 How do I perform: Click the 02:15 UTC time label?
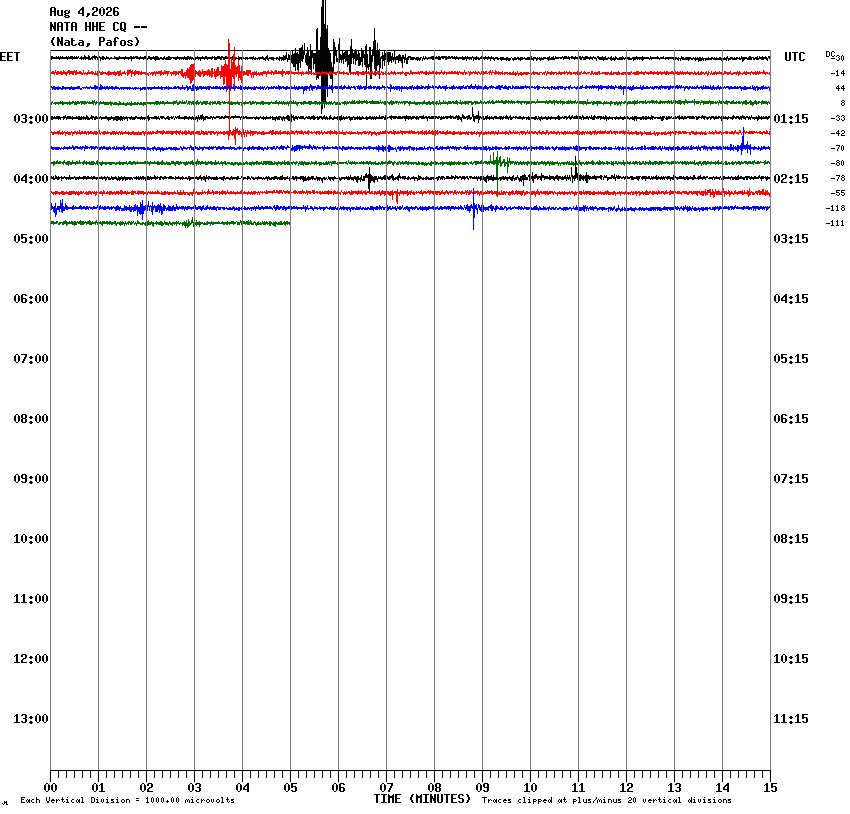click(791, 179)
